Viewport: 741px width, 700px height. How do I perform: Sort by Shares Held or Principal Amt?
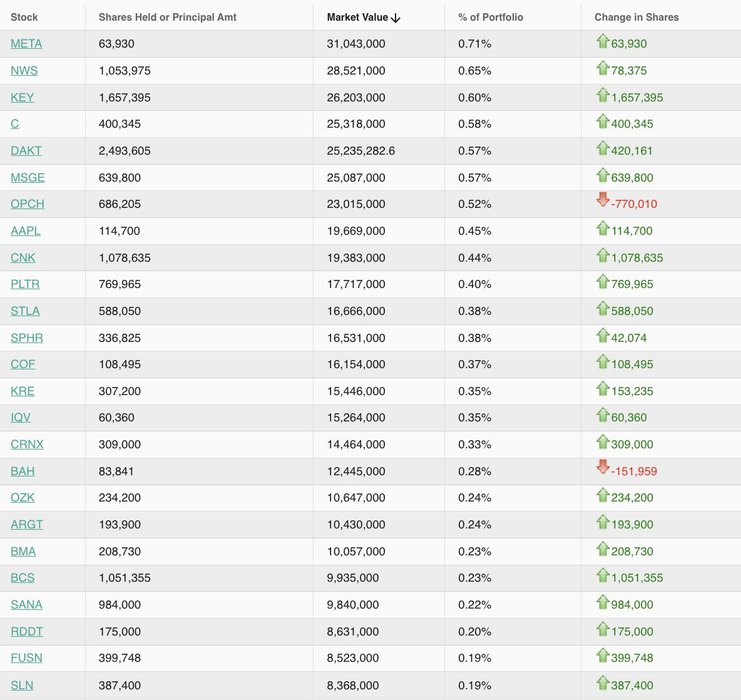pyautogui.click(x=167, y=17)
